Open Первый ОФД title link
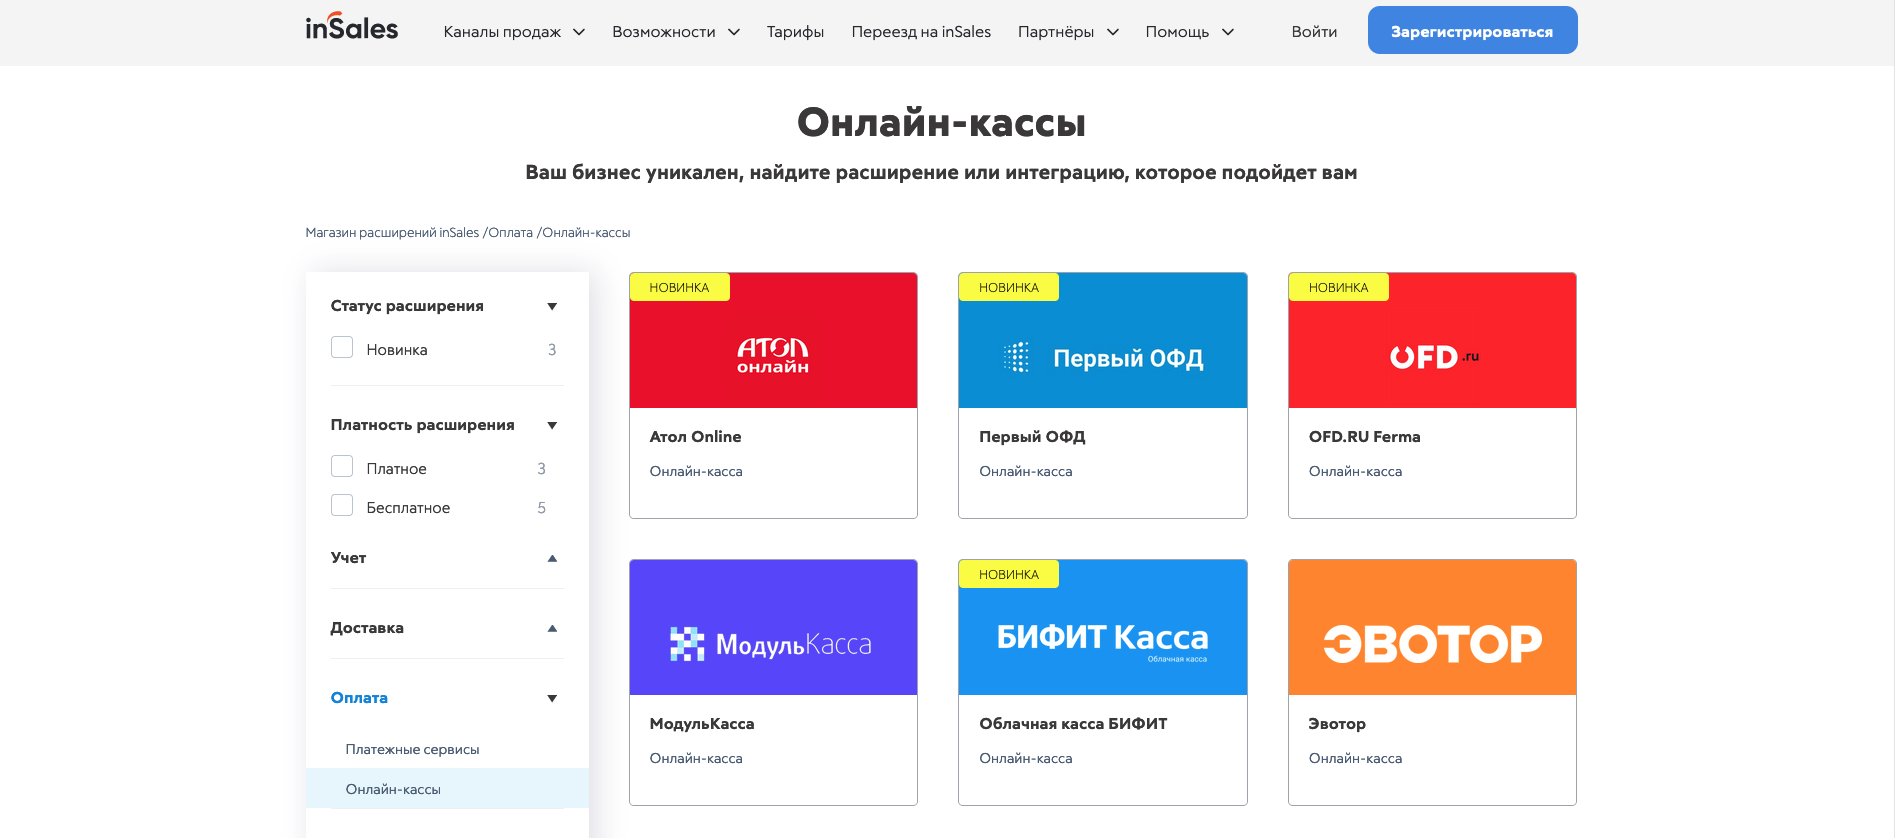Screen dimensions: 1895x838 [x=1032, y=437]
